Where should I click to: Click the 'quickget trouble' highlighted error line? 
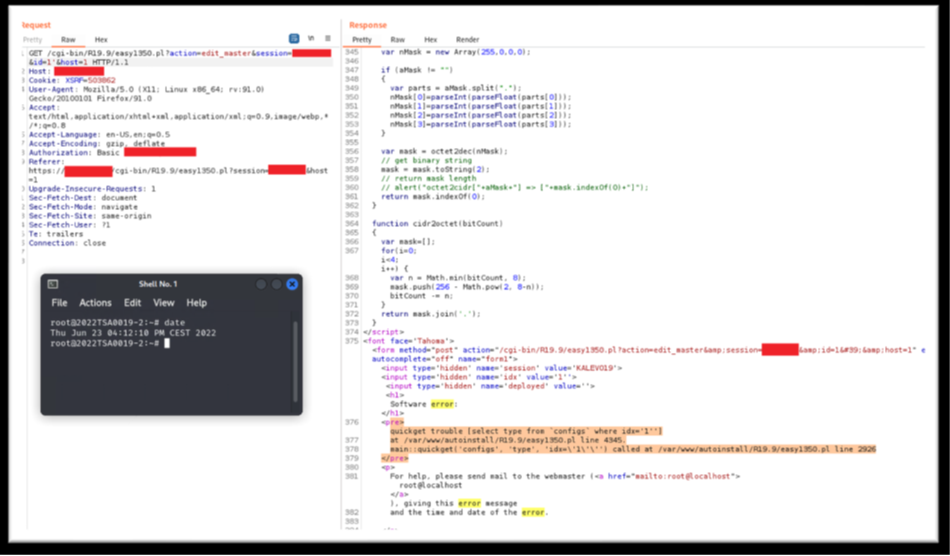point(526,431)
